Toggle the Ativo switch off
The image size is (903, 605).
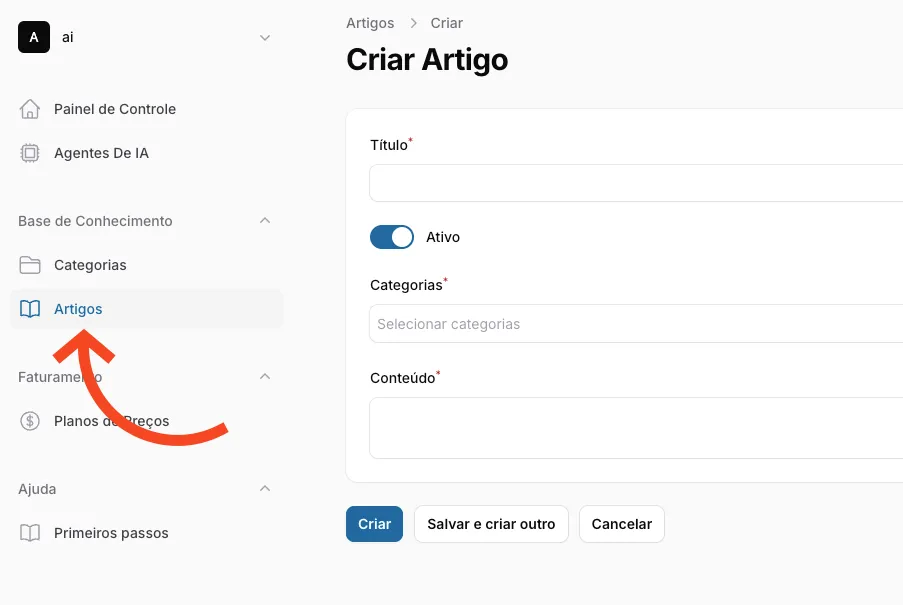[x=392, y=237]
